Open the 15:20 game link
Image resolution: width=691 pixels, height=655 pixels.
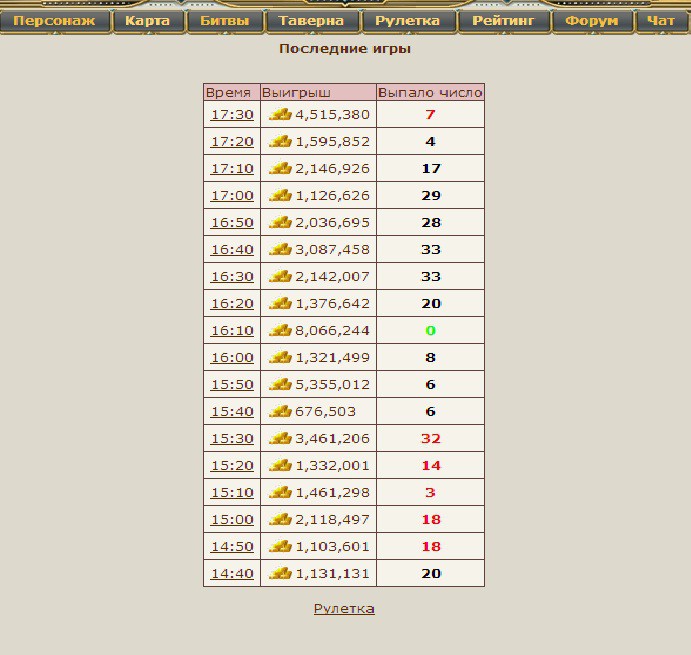point(232,465)
